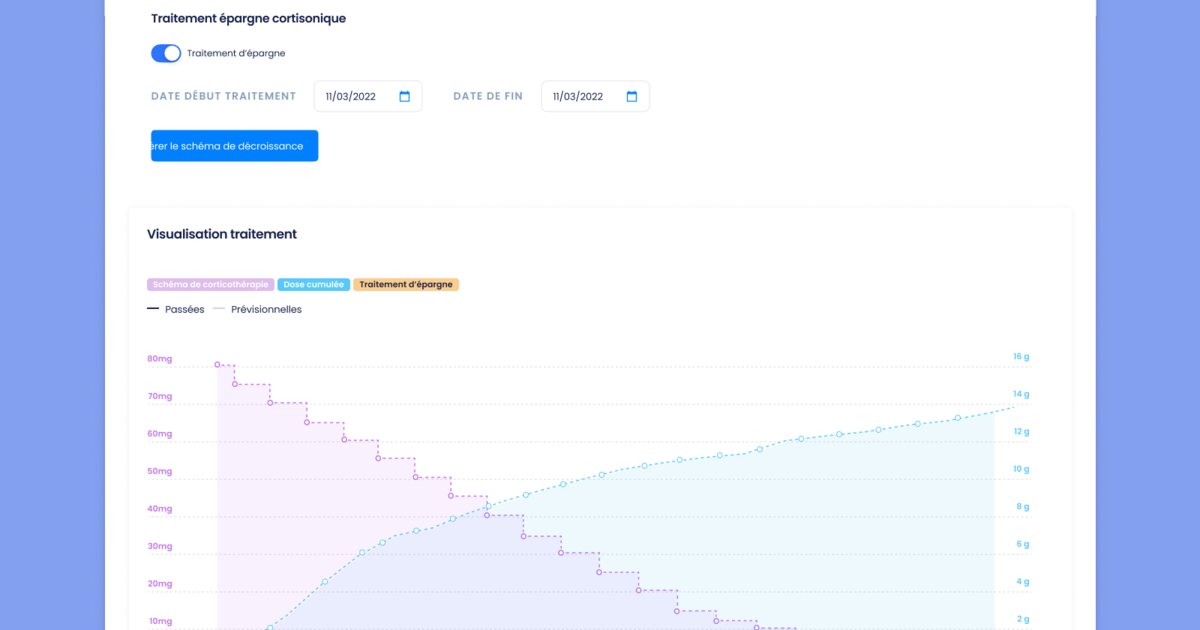Toggle Schéma de corticothérapie legend tag
The height and width of the screenshot is (630, 1200).
[211, 285]
